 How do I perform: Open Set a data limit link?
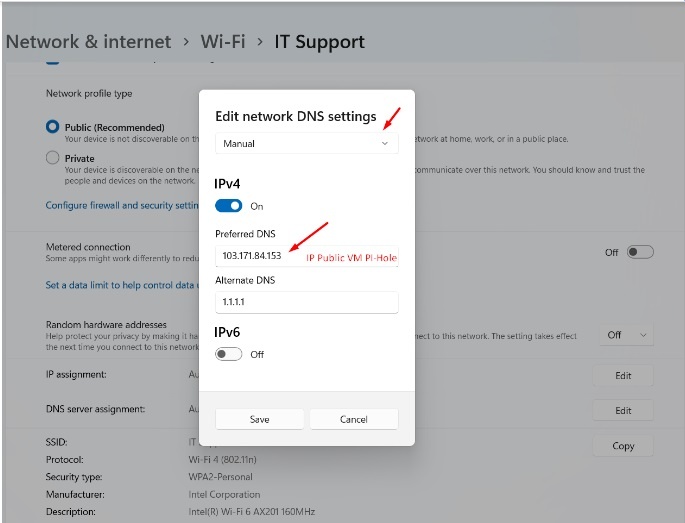120,285
